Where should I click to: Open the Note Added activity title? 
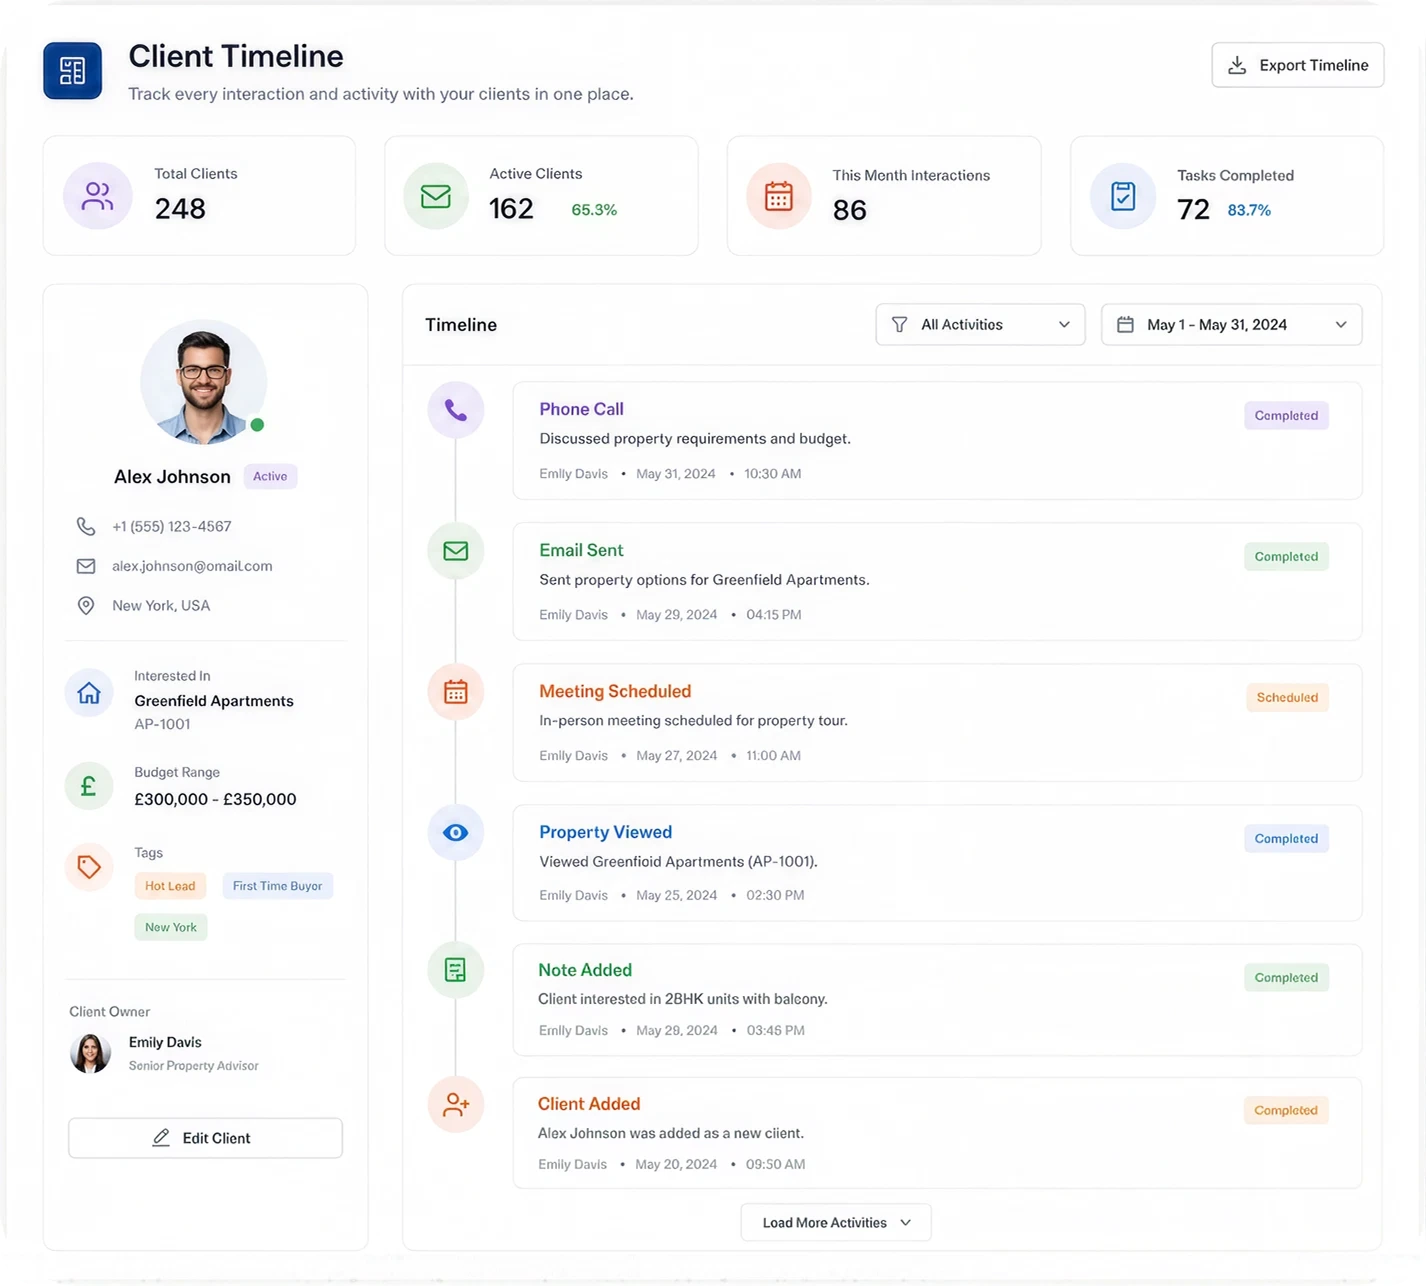coord(585,970)
